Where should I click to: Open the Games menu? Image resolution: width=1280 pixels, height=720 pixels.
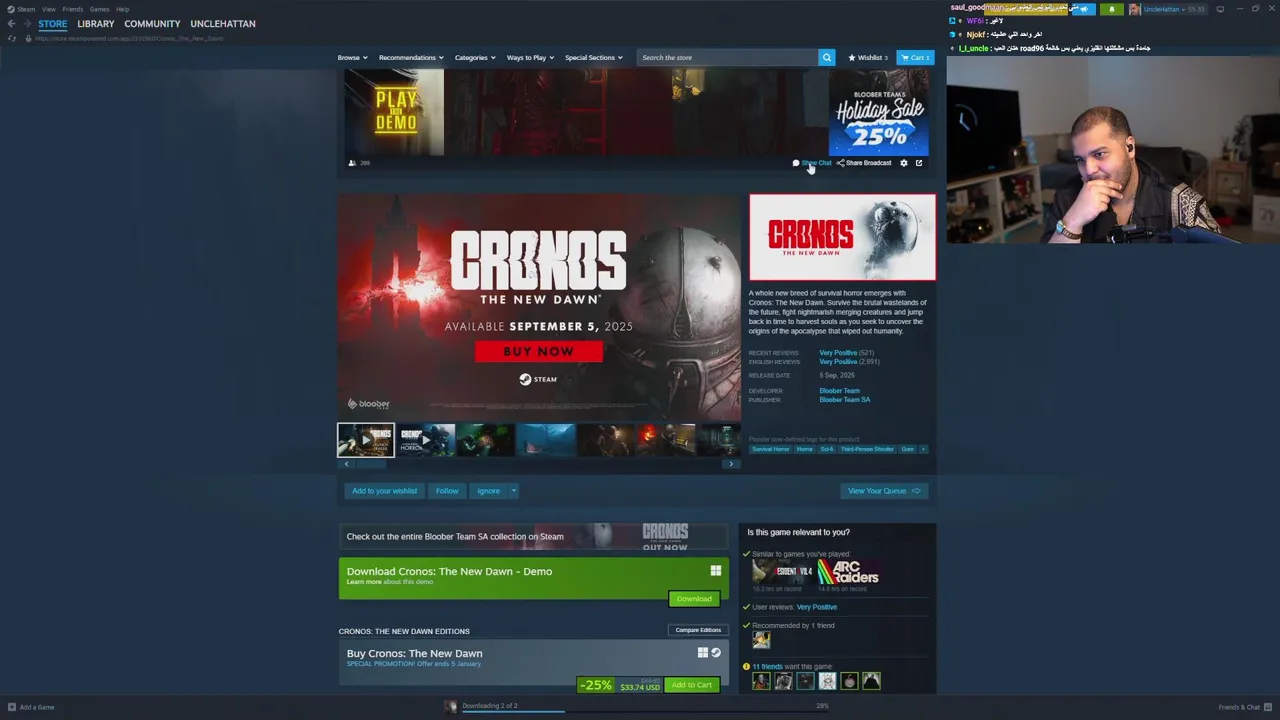99,9
